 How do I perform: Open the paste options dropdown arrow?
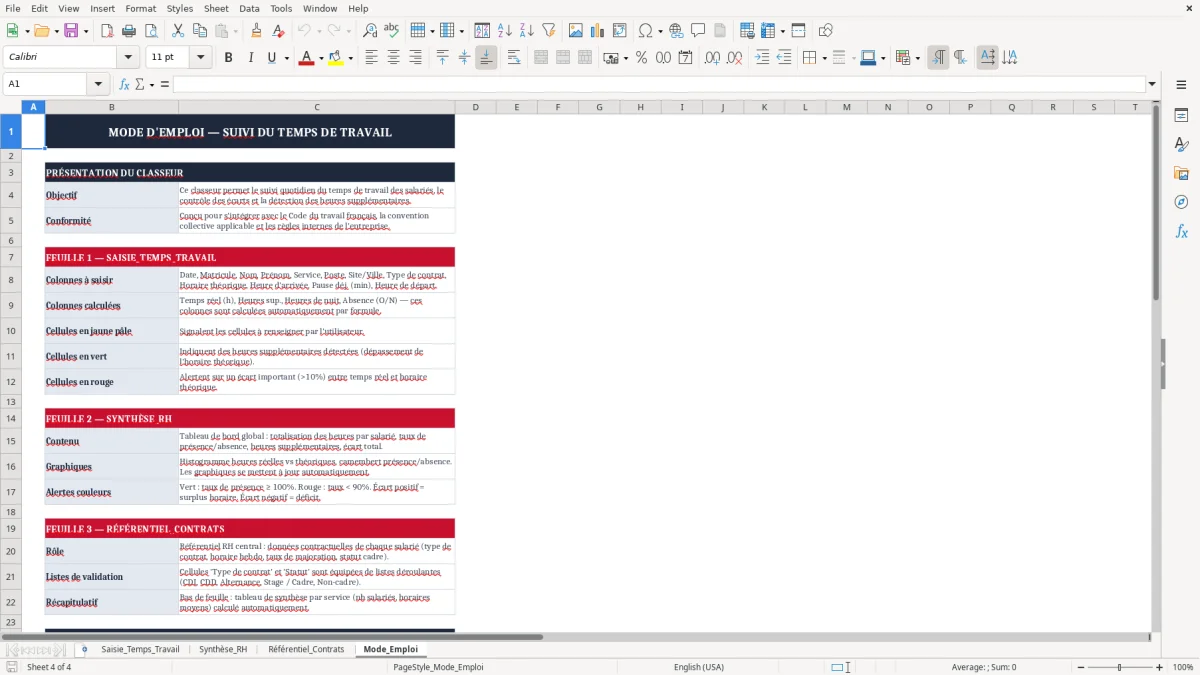click(235, 31)
